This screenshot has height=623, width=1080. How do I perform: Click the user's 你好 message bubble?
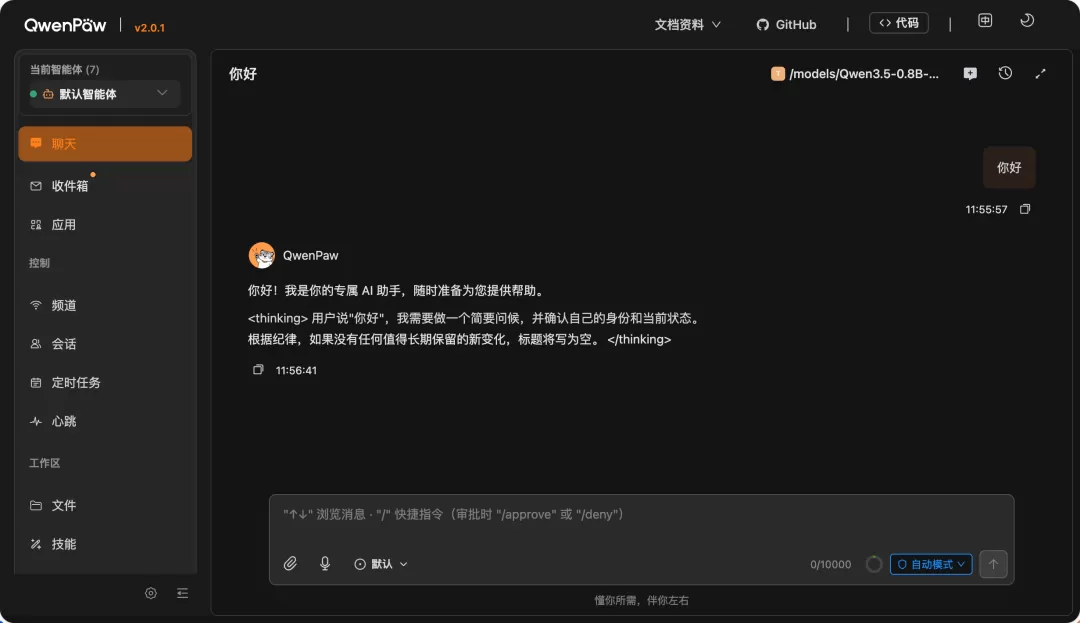1009,167
